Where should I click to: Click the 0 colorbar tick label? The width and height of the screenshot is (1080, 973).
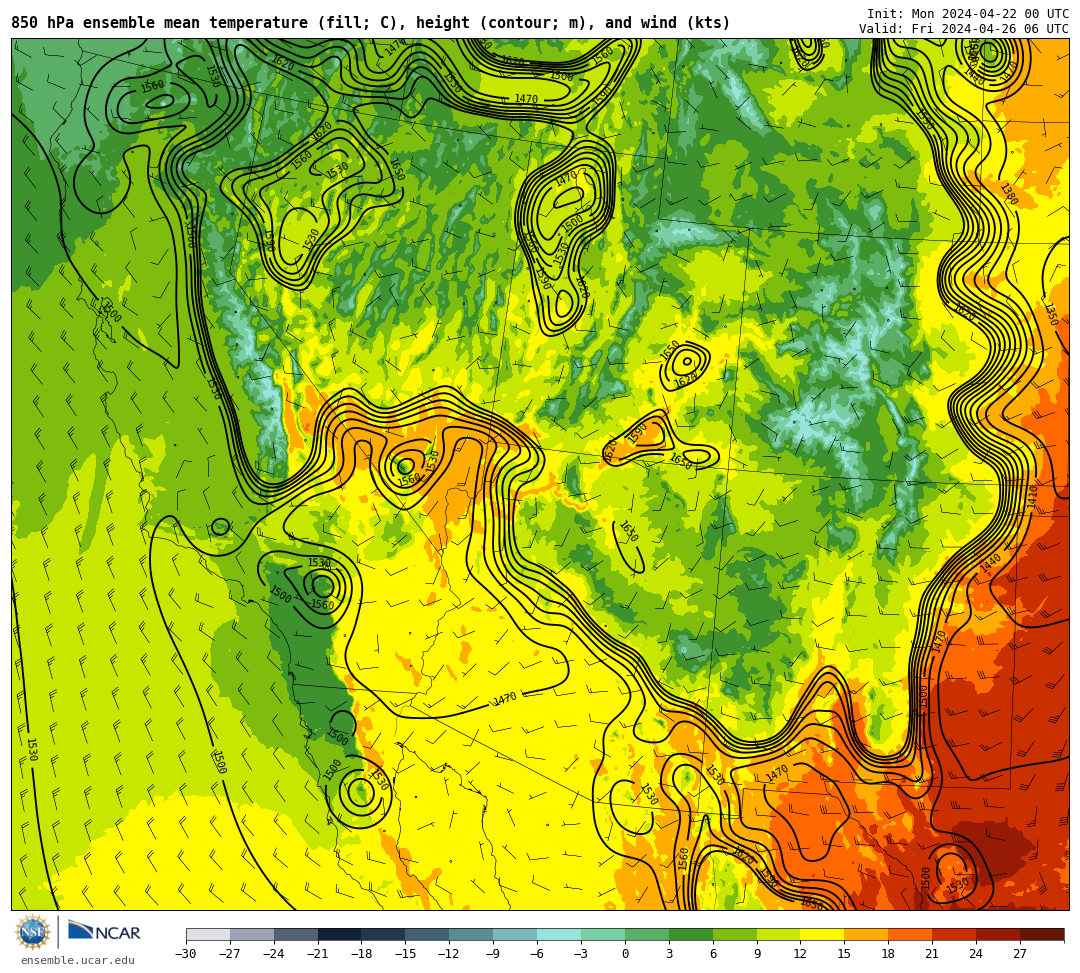click(x=625, y=954)
